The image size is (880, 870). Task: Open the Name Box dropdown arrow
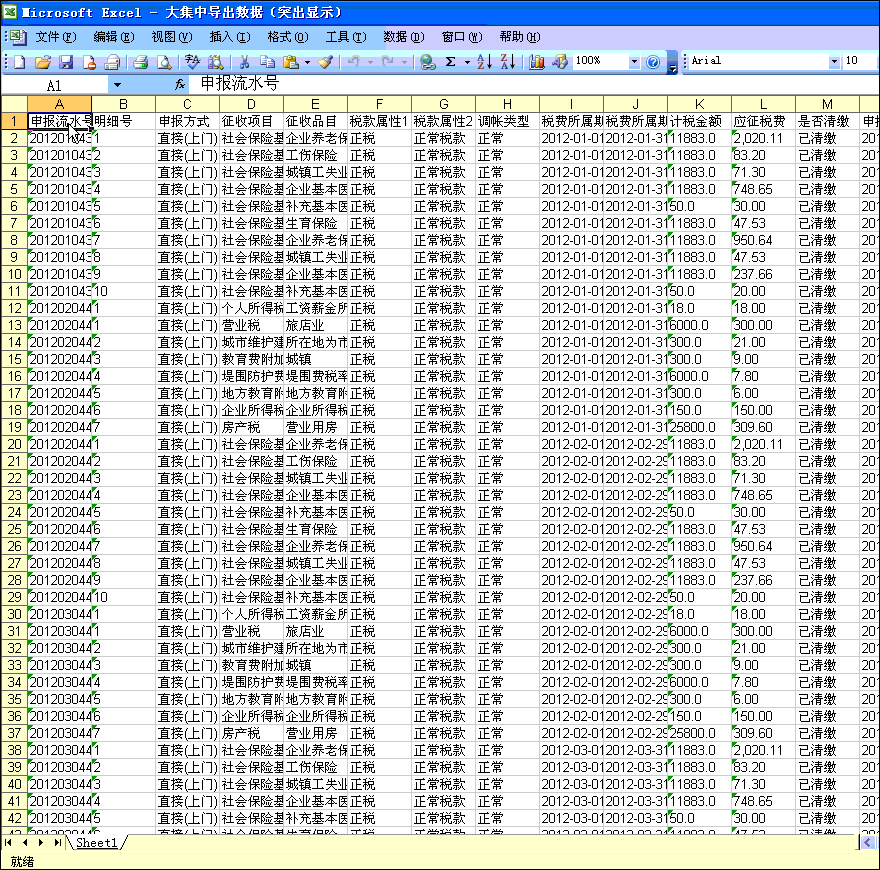(x=117, y=86)
